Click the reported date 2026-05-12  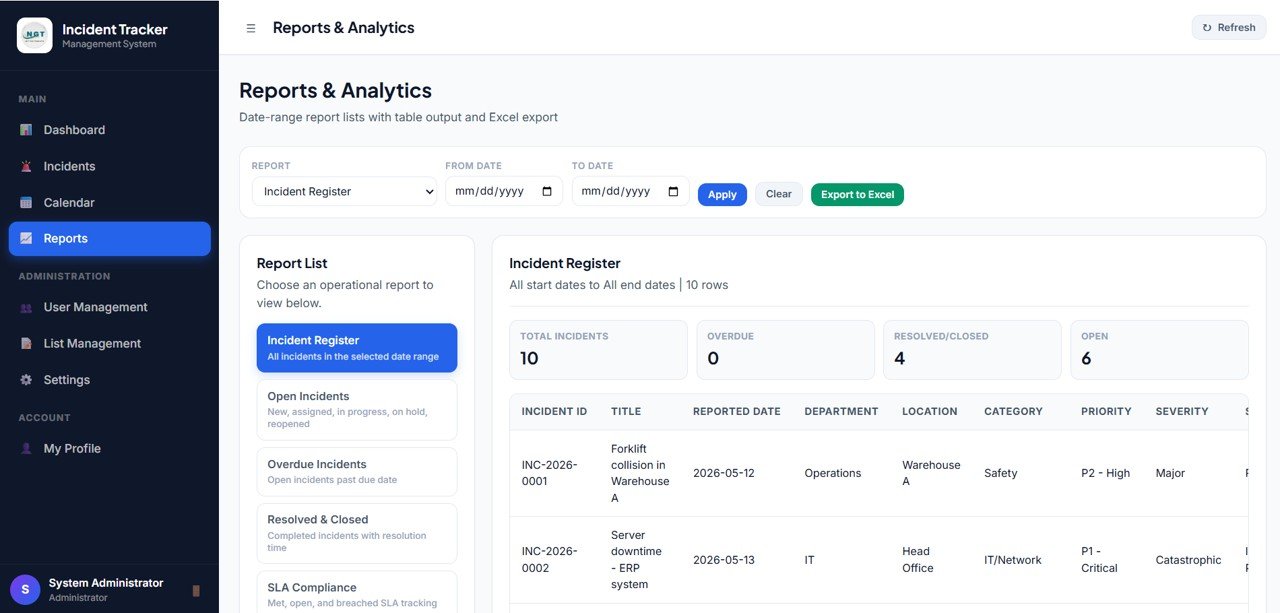(726, 473)
